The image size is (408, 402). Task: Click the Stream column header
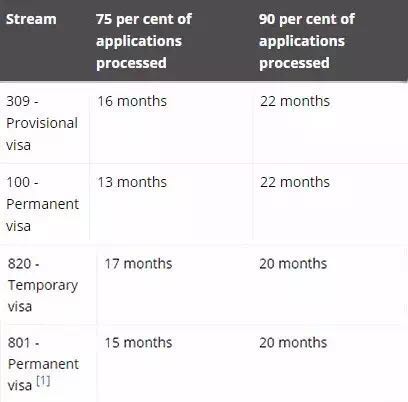(31, 19)
